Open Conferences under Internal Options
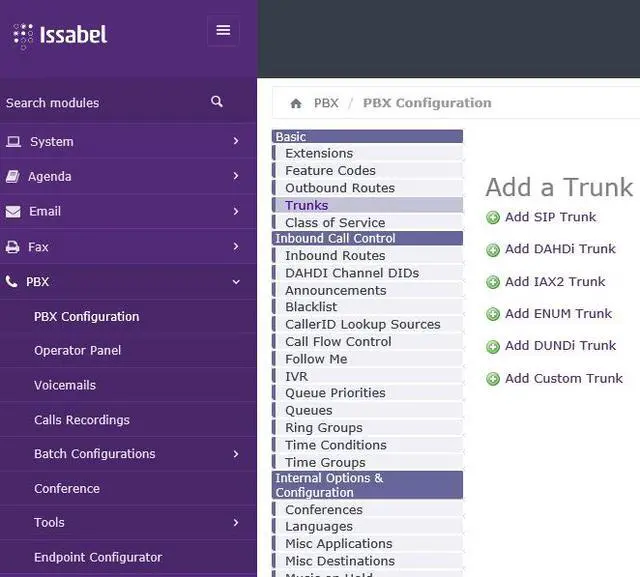Viewport: 640px width, 577px height. point(367,510)
